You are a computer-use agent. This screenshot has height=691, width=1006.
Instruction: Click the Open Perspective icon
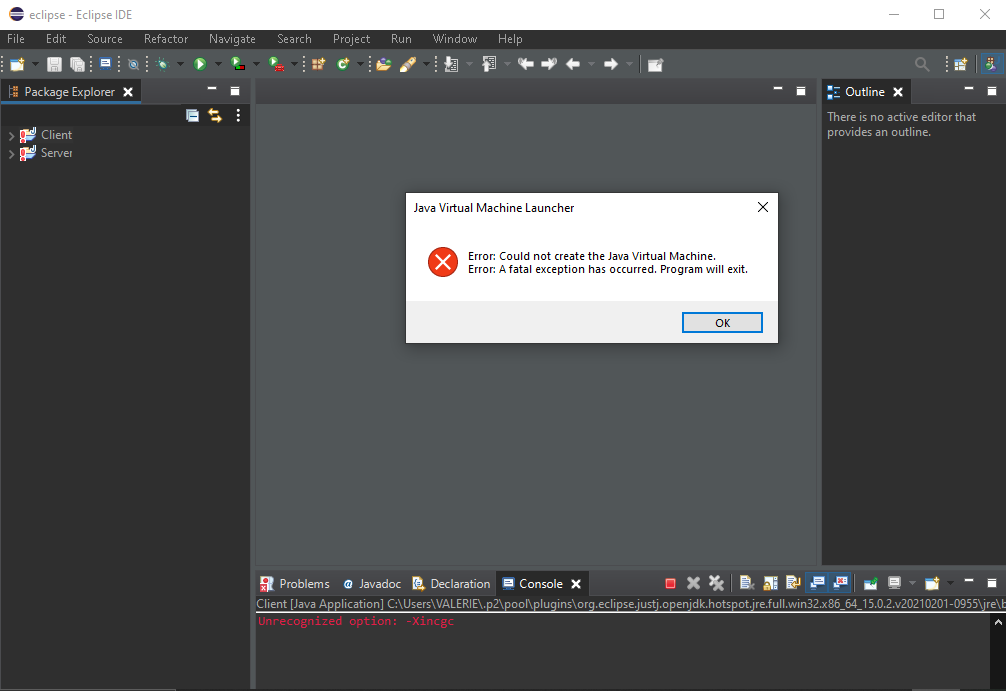[960, 64]
